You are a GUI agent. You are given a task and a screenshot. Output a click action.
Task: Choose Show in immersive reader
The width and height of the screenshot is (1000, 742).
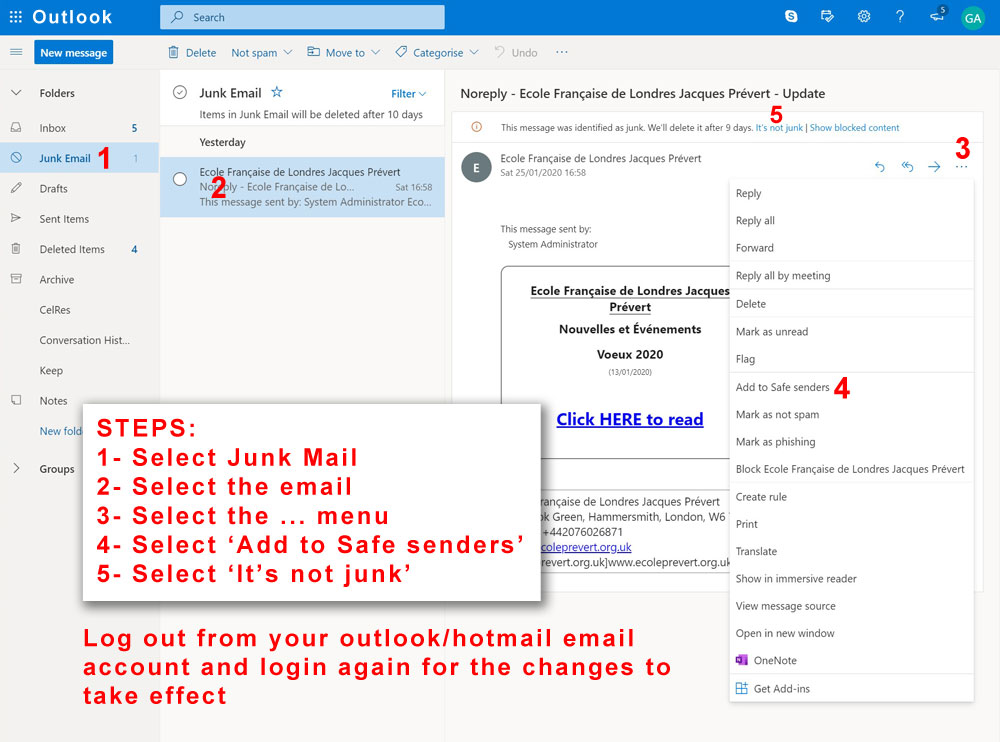(851, 579)
